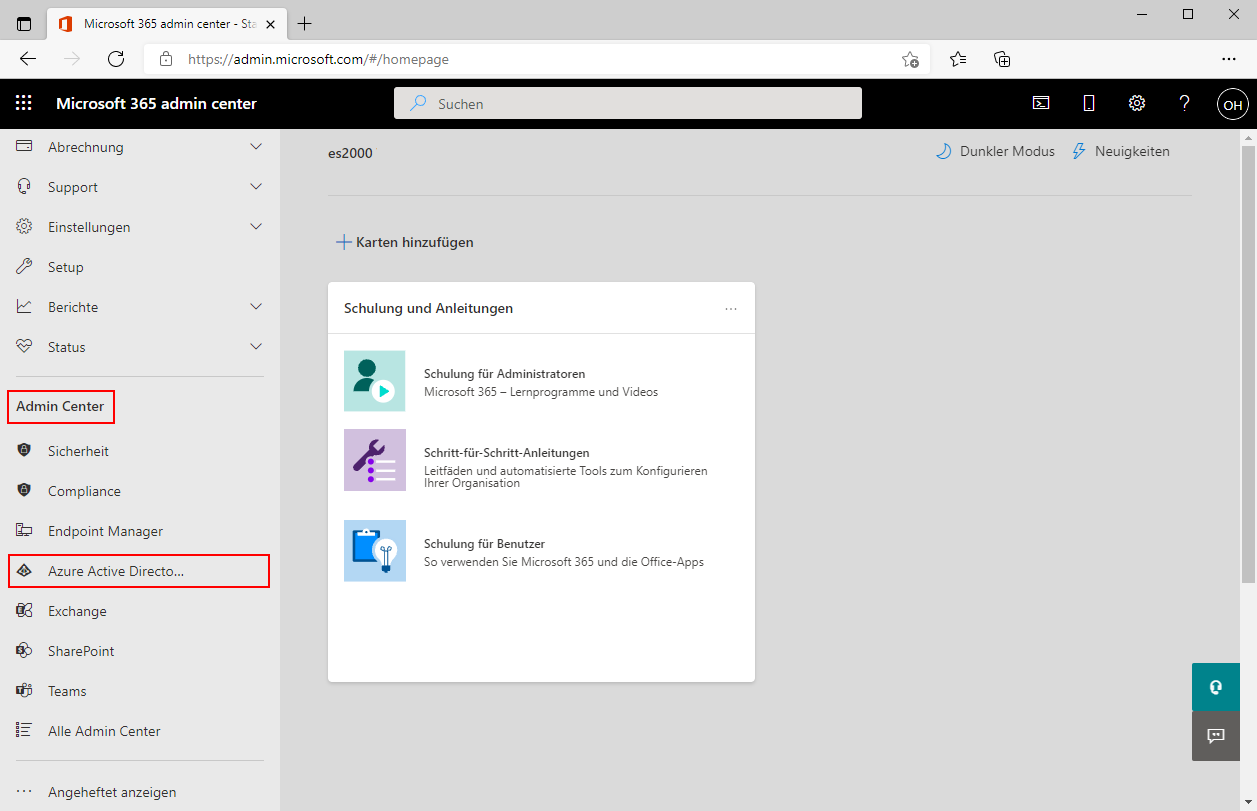Image resolution: width=1257 pixels, height=811 pixels.
Task: Expand the Support chevron
Action: point(256,187)
